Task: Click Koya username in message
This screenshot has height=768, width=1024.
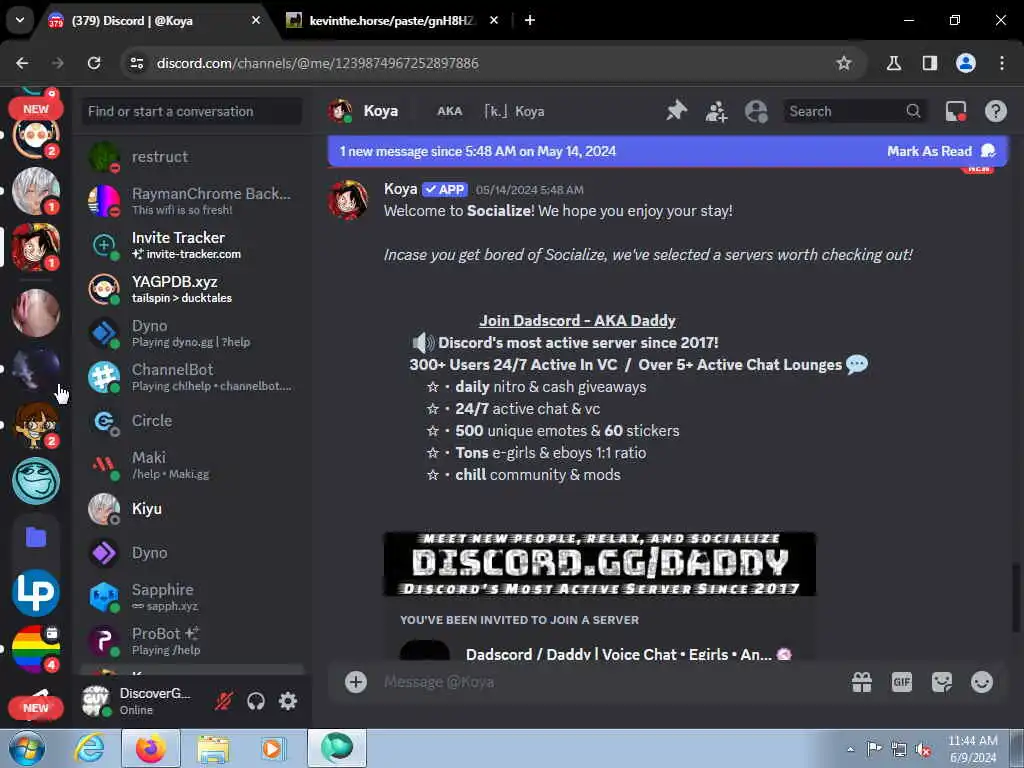Action: coord(400,189)
